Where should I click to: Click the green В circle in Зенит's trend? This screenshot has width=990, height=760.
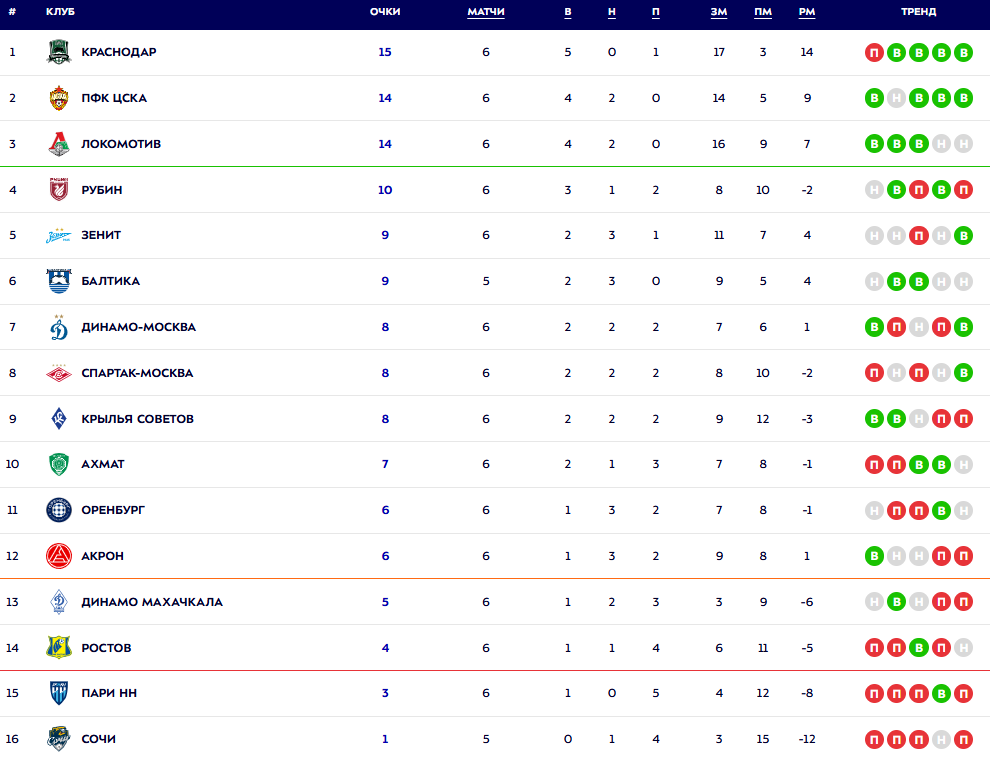(963, 236)
